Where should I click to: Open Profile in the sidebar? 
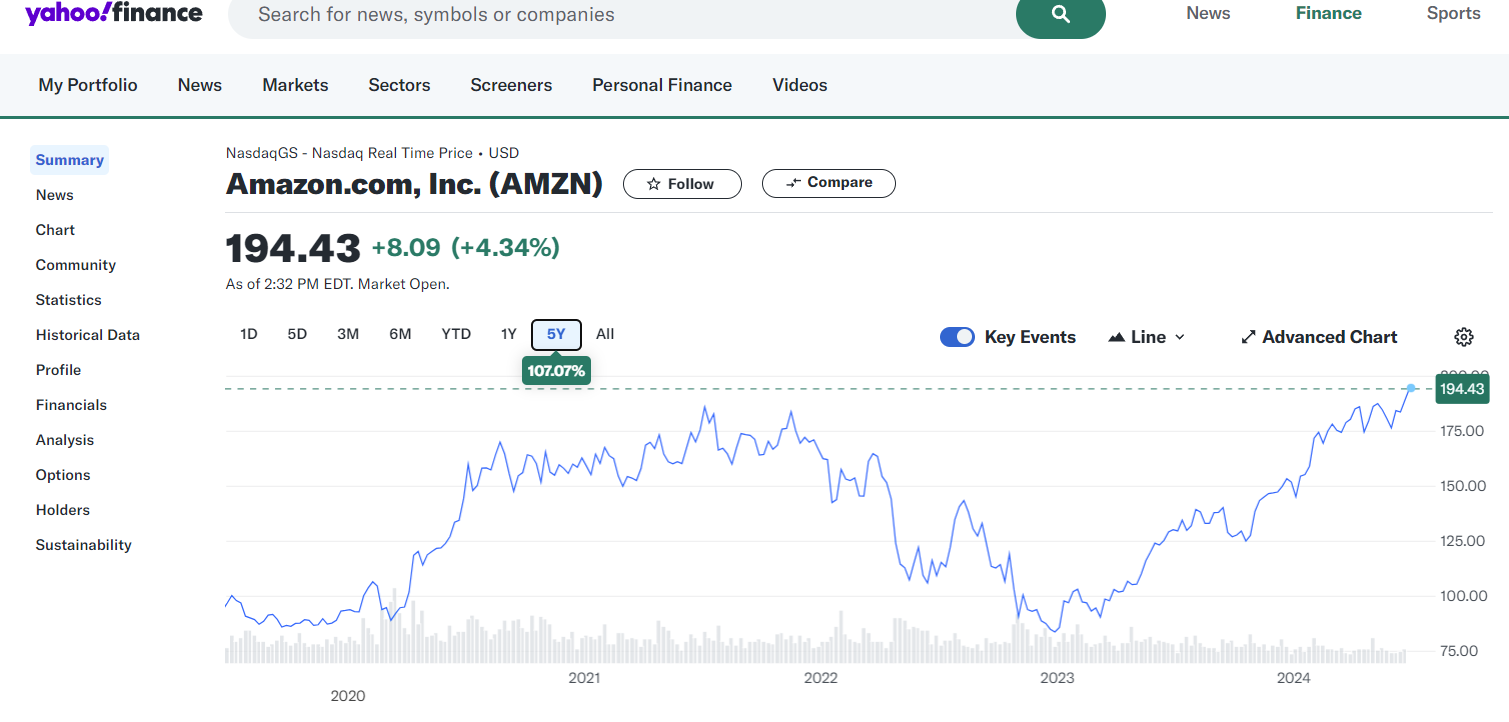pyautogui.click(x=58, y=370)
